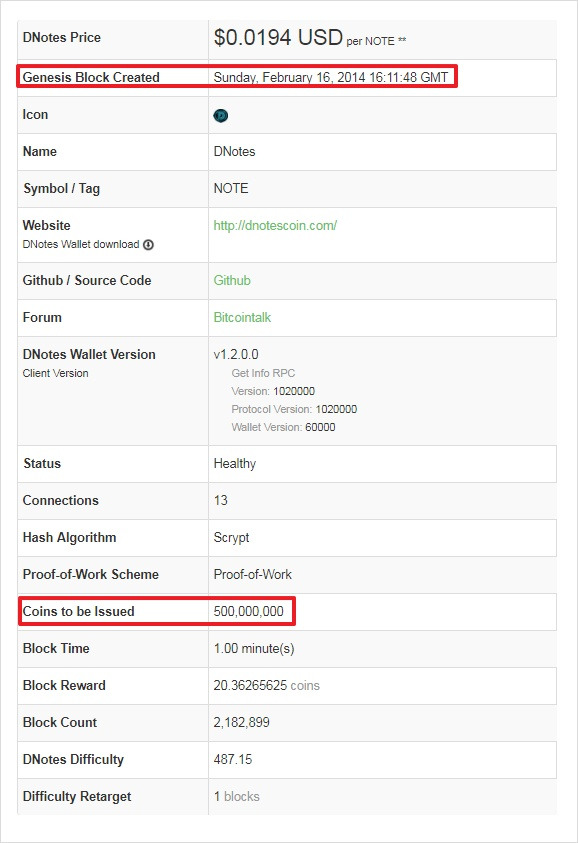Viewport: 578px width, 843px height.
Task: Open the dnotescoin.com website link
Action: (x=275, y=225)
